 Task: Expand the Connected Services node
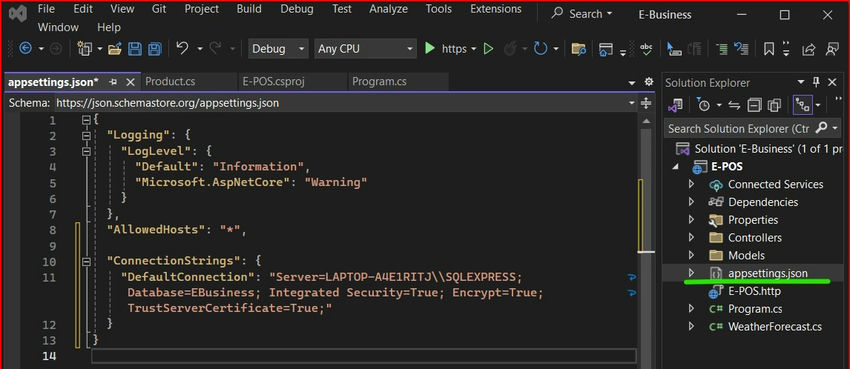691,184
